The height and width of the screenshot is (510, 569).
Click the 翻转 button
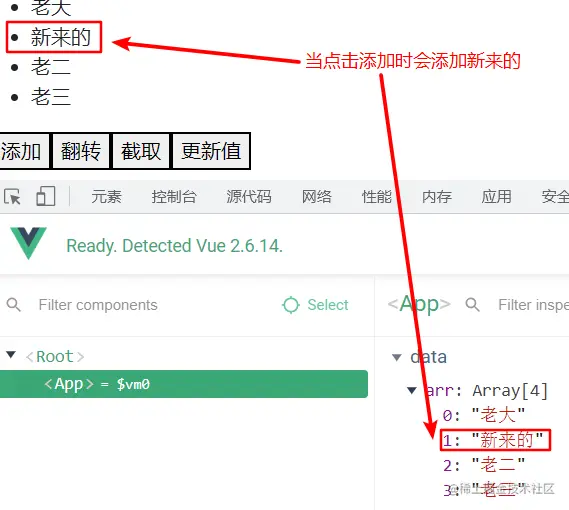[x=81, y=151]
